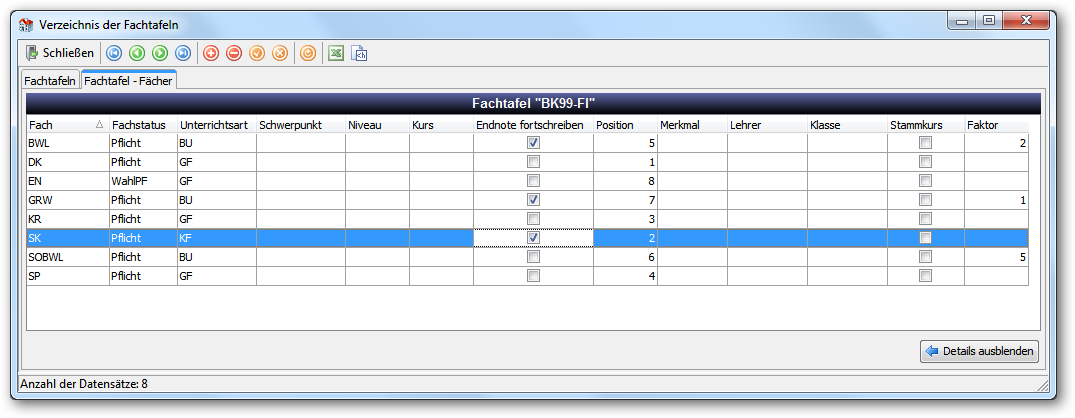Sort by the Fach column header

pyautogui.click(x=68, y=125)
